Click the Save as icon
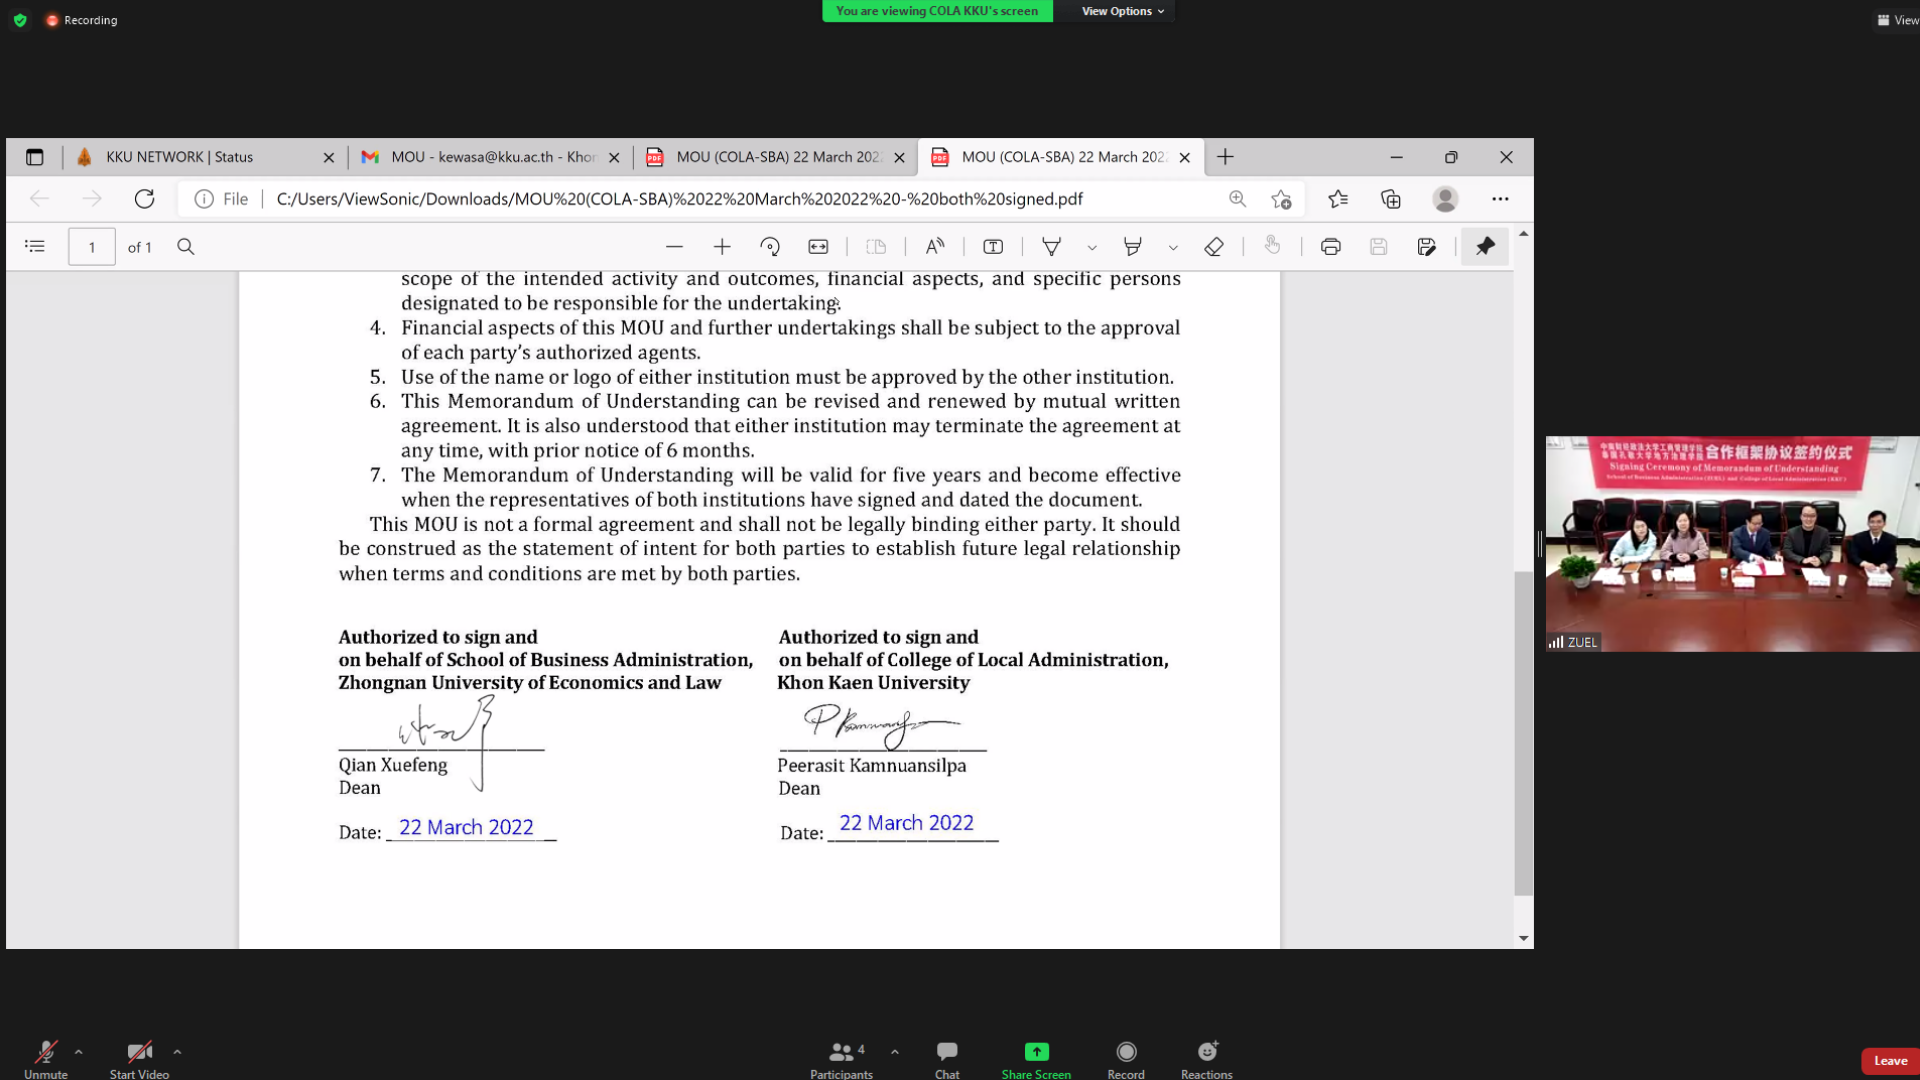Viewport: 1920px width, 1080px height. pos(1427,246)
